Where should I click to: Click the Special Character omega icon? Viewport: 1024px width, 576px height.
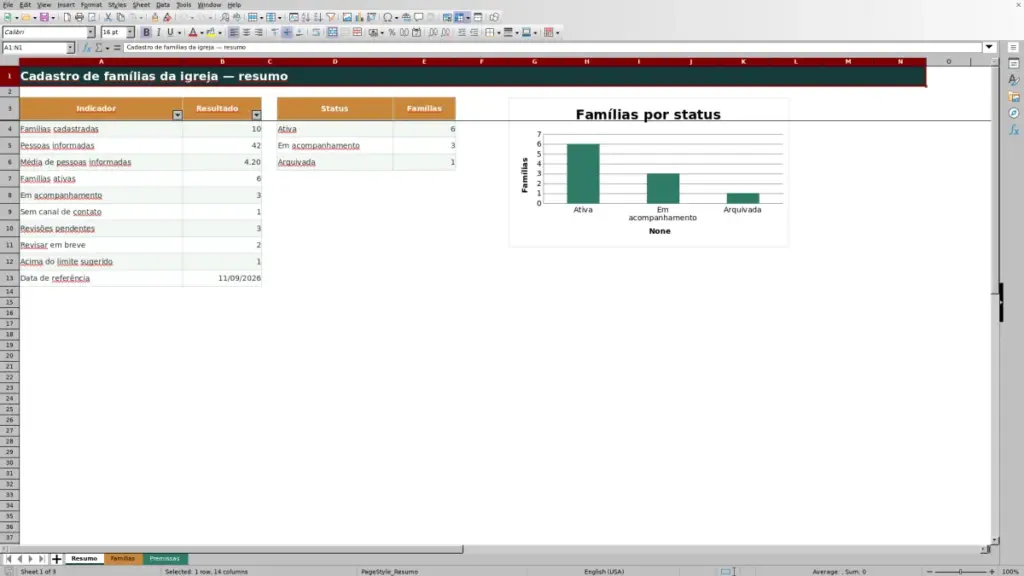(x=388, y=18)
